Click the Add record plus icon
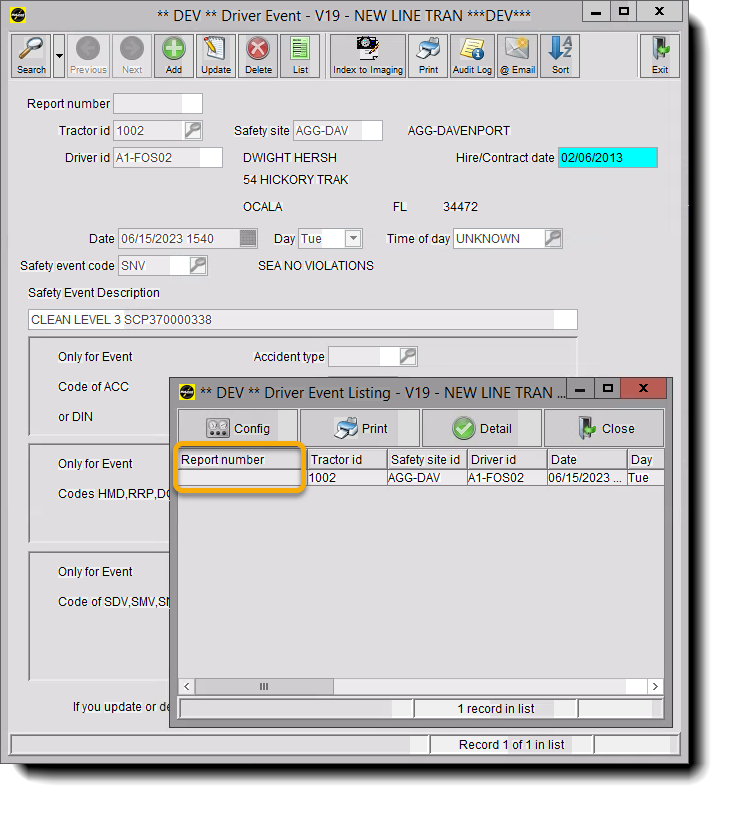 [174, 56]
